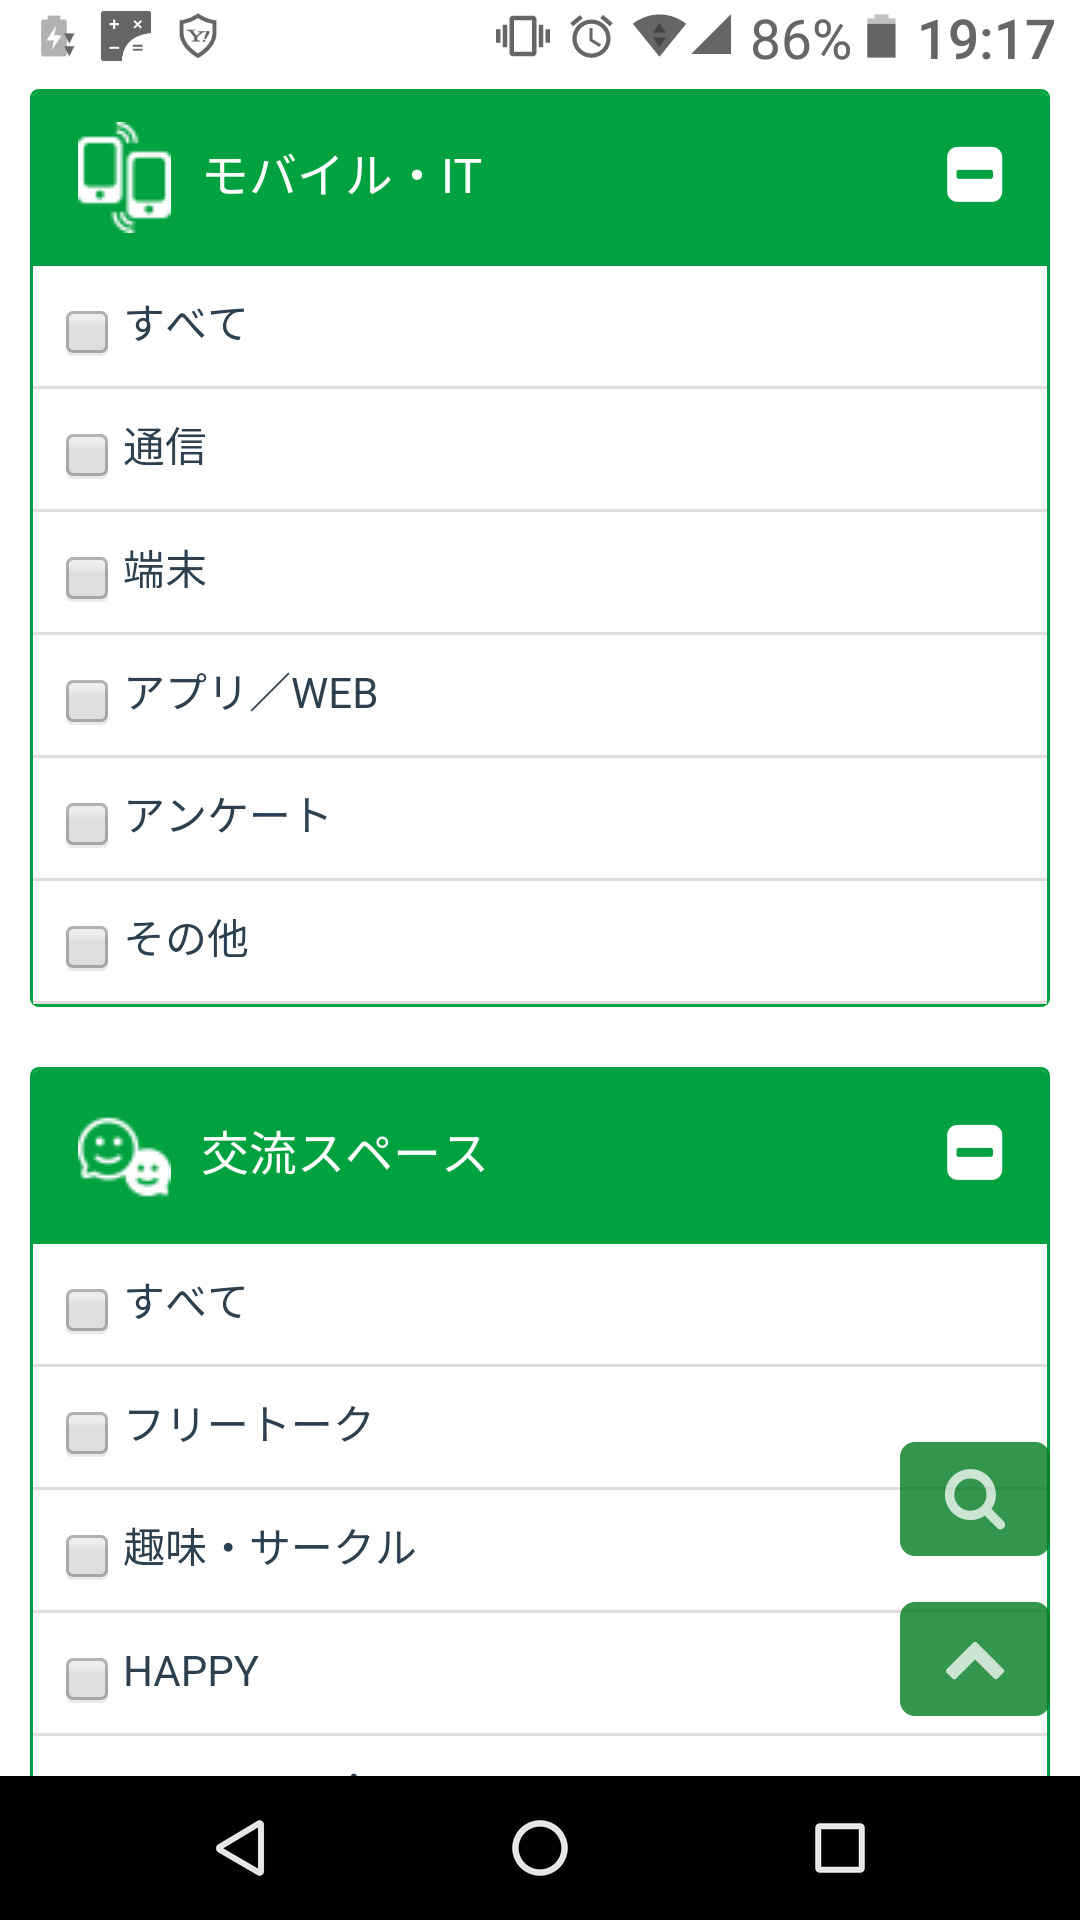Image resolution: width=1080 pixels, height=1920 pixels.
Task: Tap the mobile phones category icon
Action: 124,177
